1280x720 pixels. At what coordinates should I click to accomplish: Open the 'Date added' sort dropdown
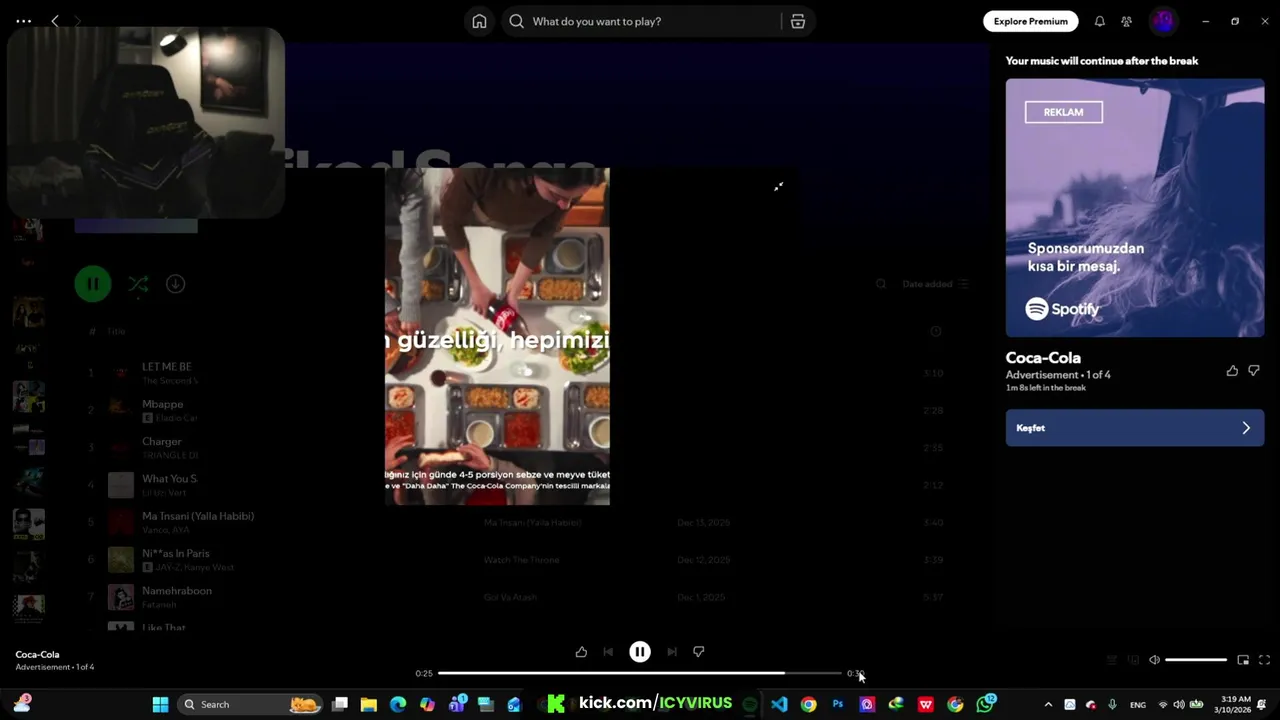click(935, 284)
